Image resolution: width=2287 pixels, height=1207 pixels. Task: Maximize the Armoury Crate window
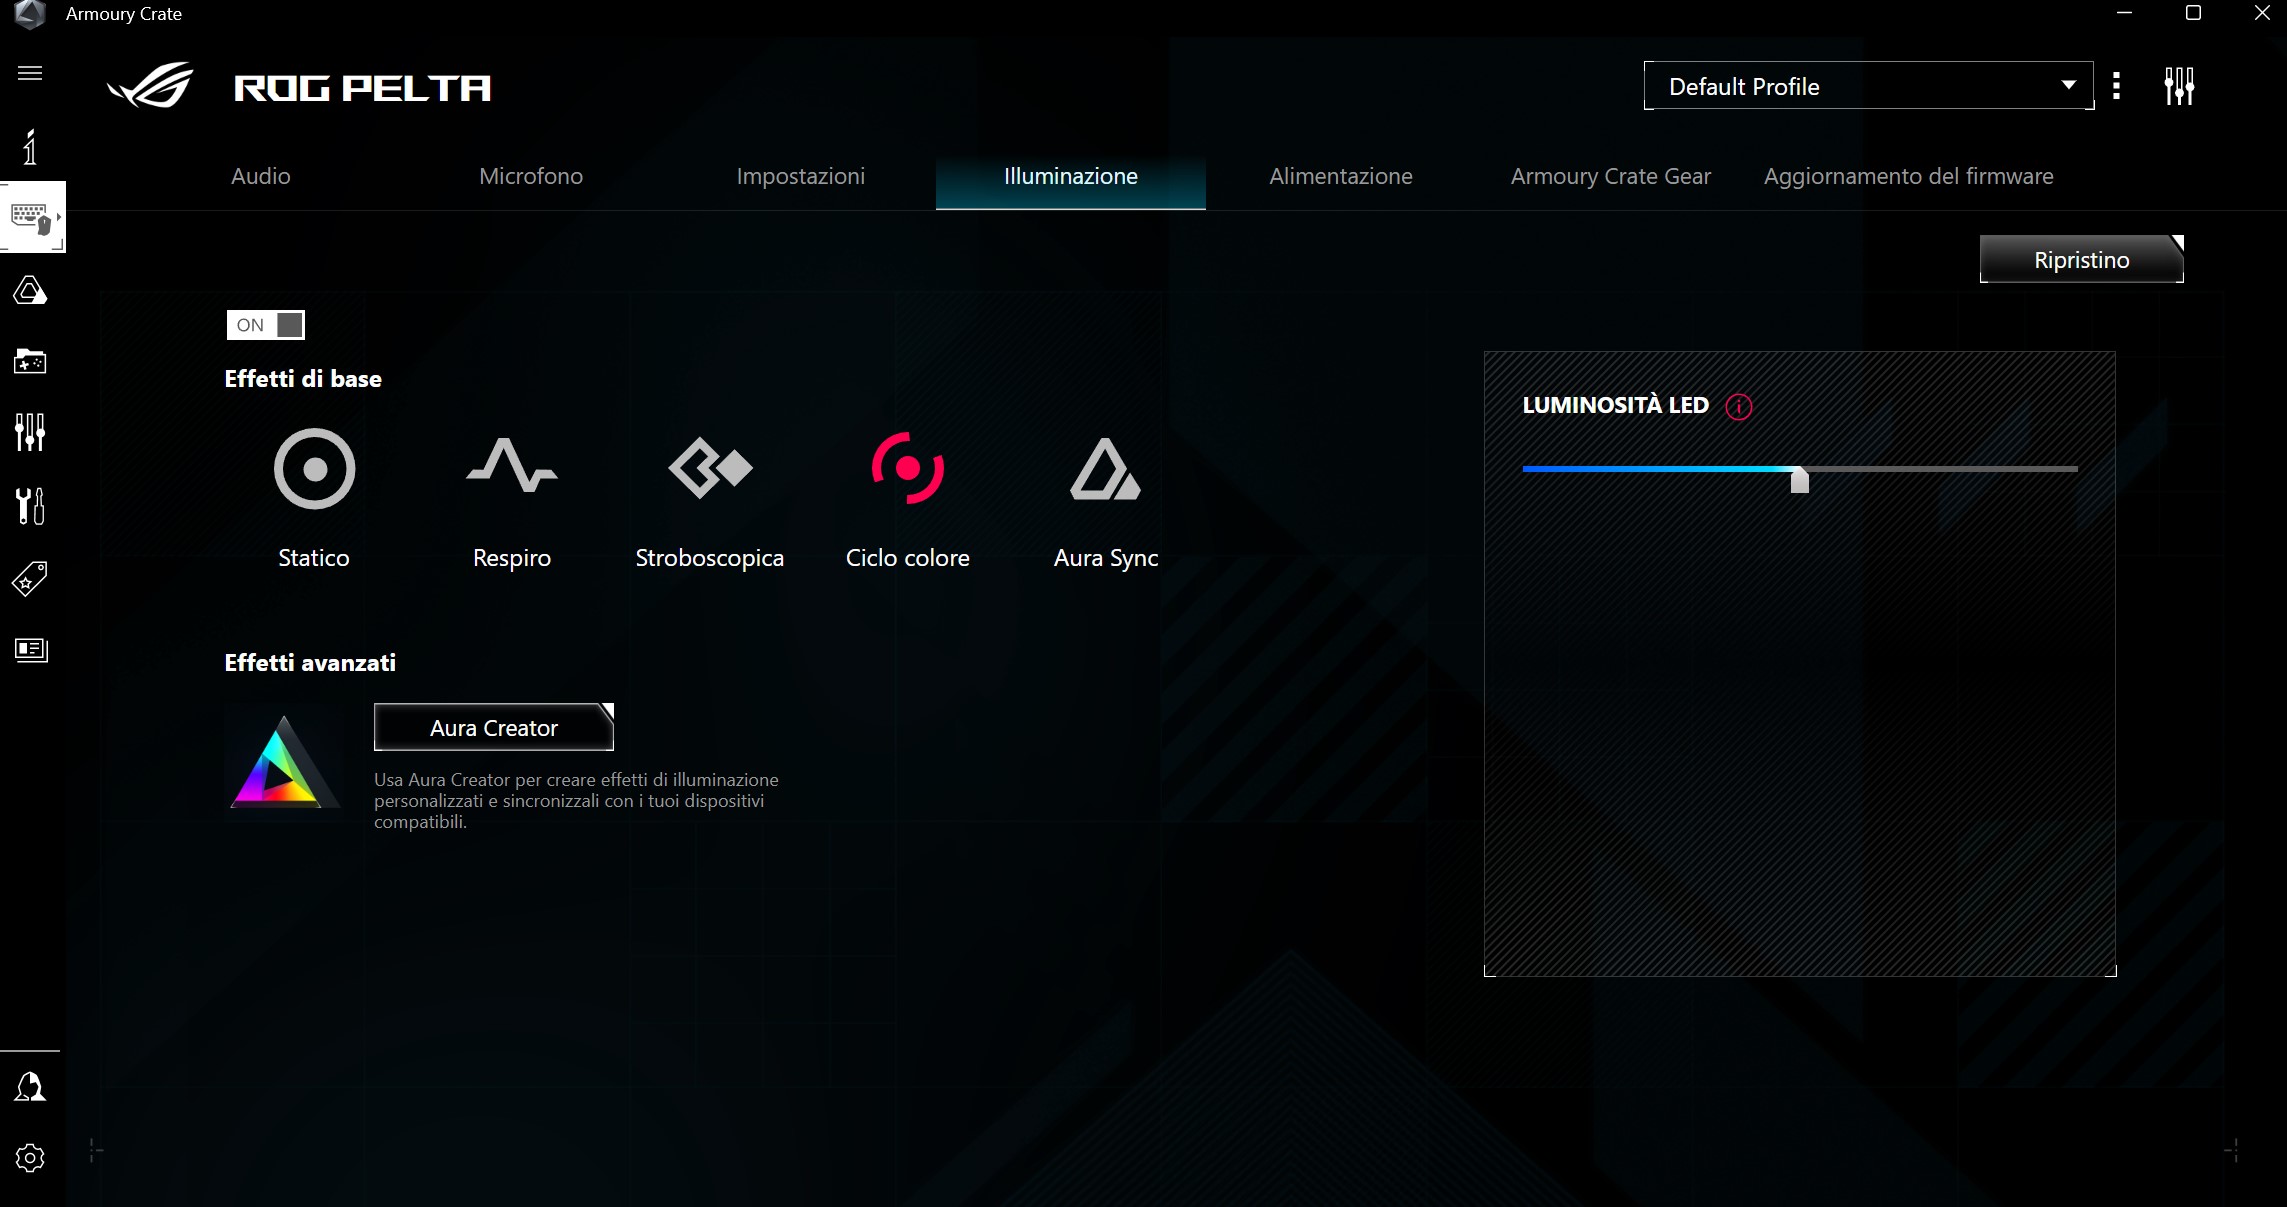pyautogui.click(x=2193, y=13)
